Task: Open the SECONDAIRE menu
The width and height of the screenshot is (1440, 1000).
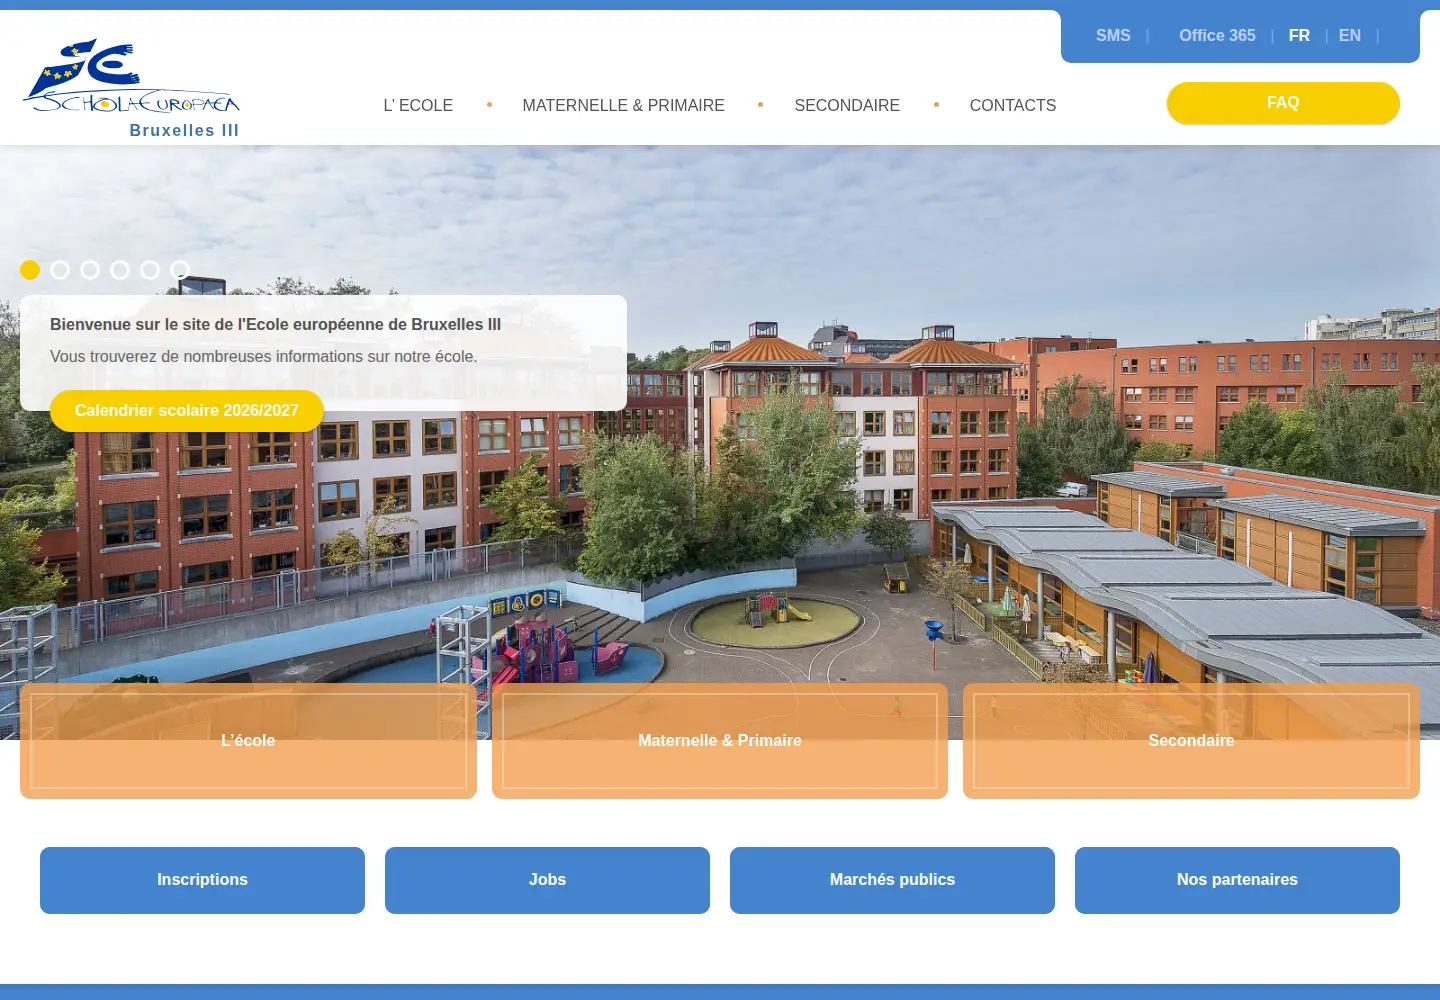Action: (847, 105)
